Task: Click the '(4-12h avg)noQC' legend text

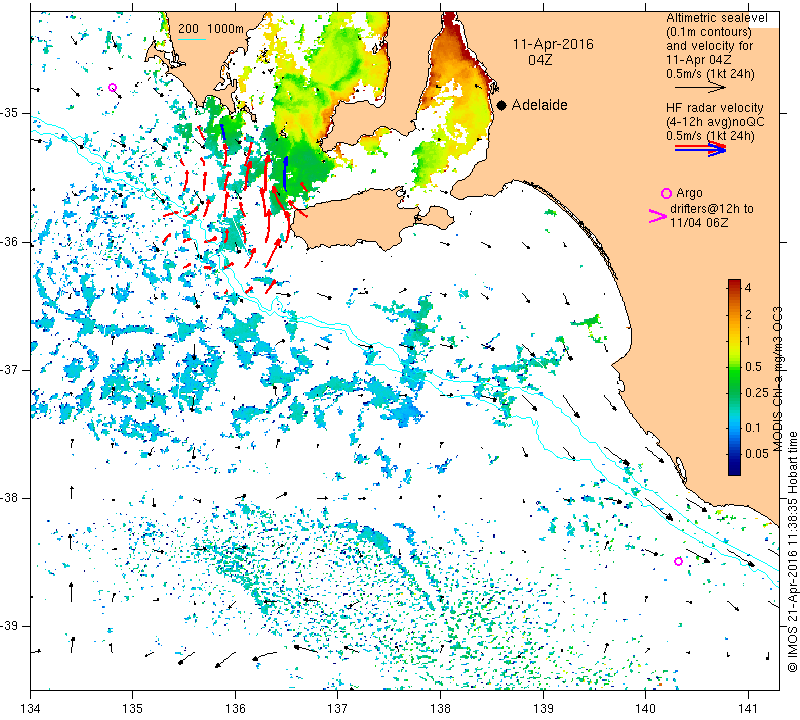Action: click(x=715, y=122)
